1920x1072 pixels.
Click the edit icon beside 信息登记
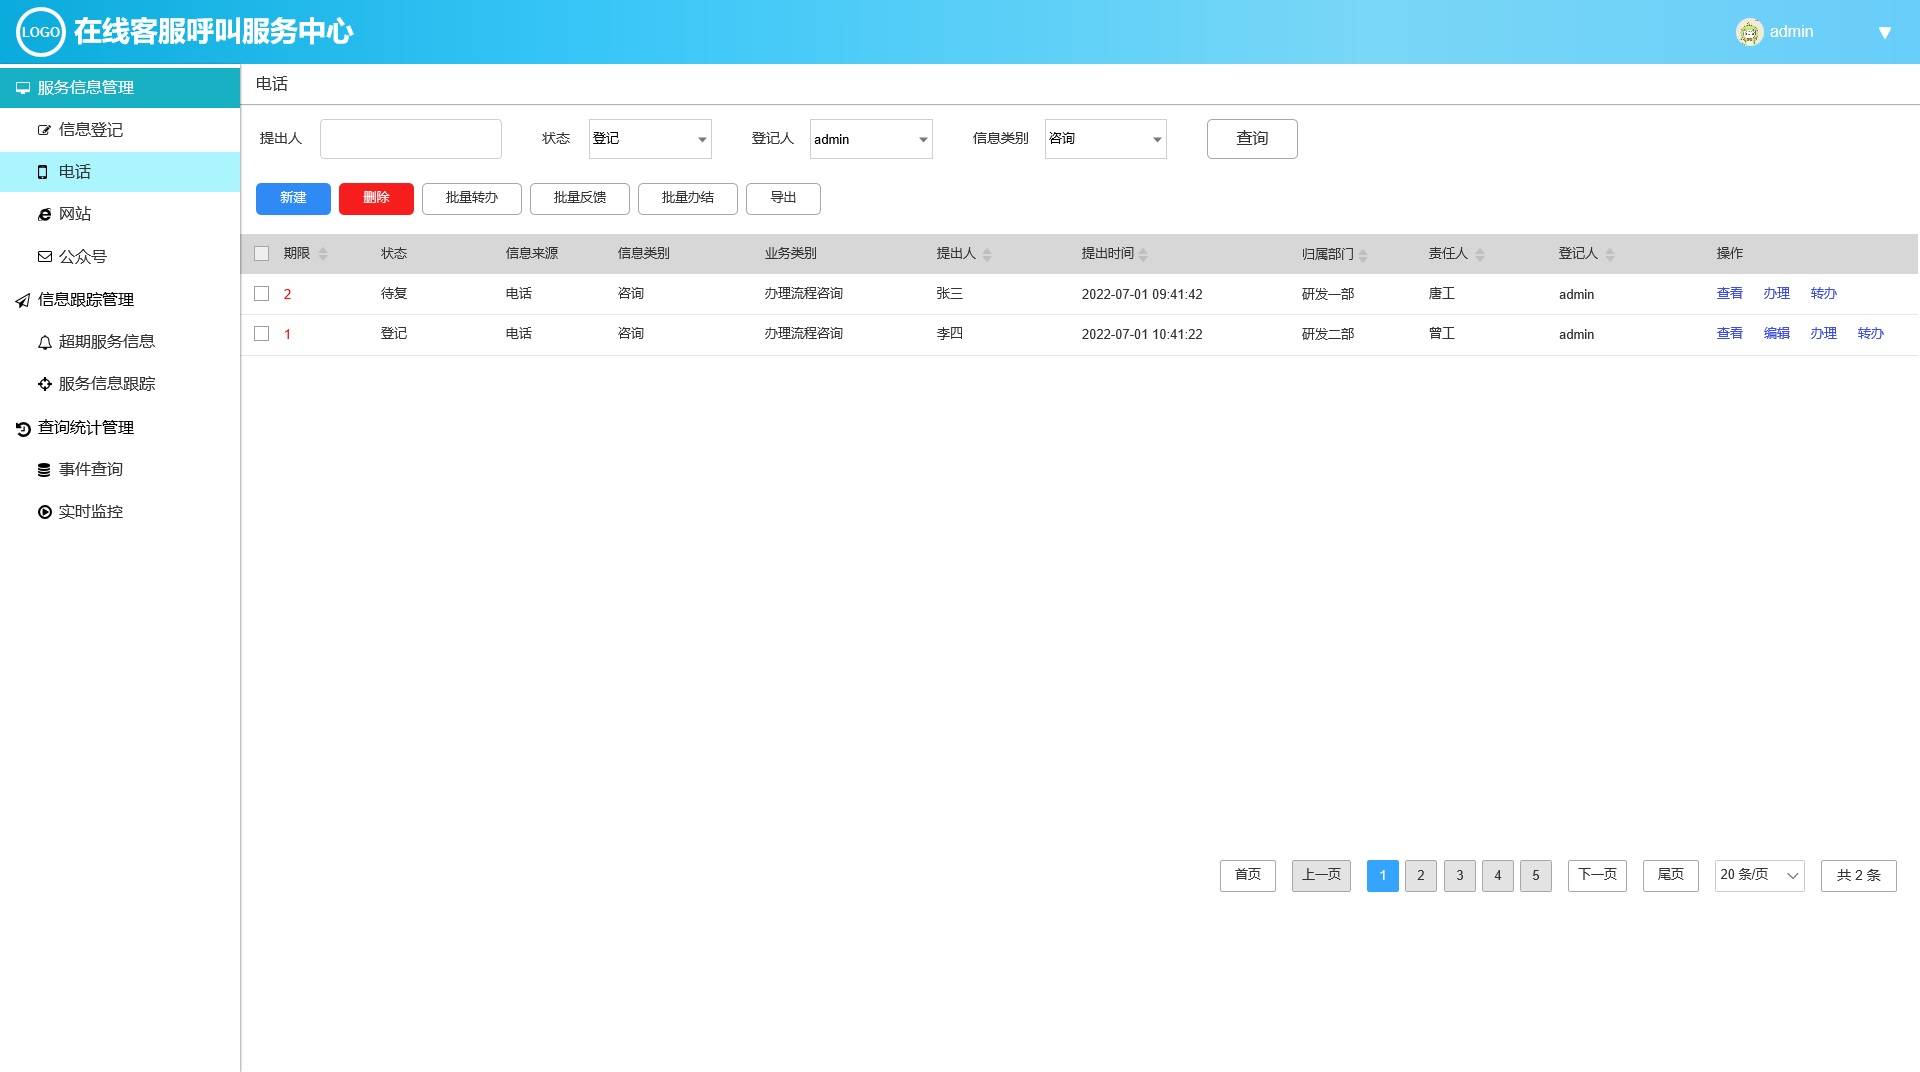44,130
